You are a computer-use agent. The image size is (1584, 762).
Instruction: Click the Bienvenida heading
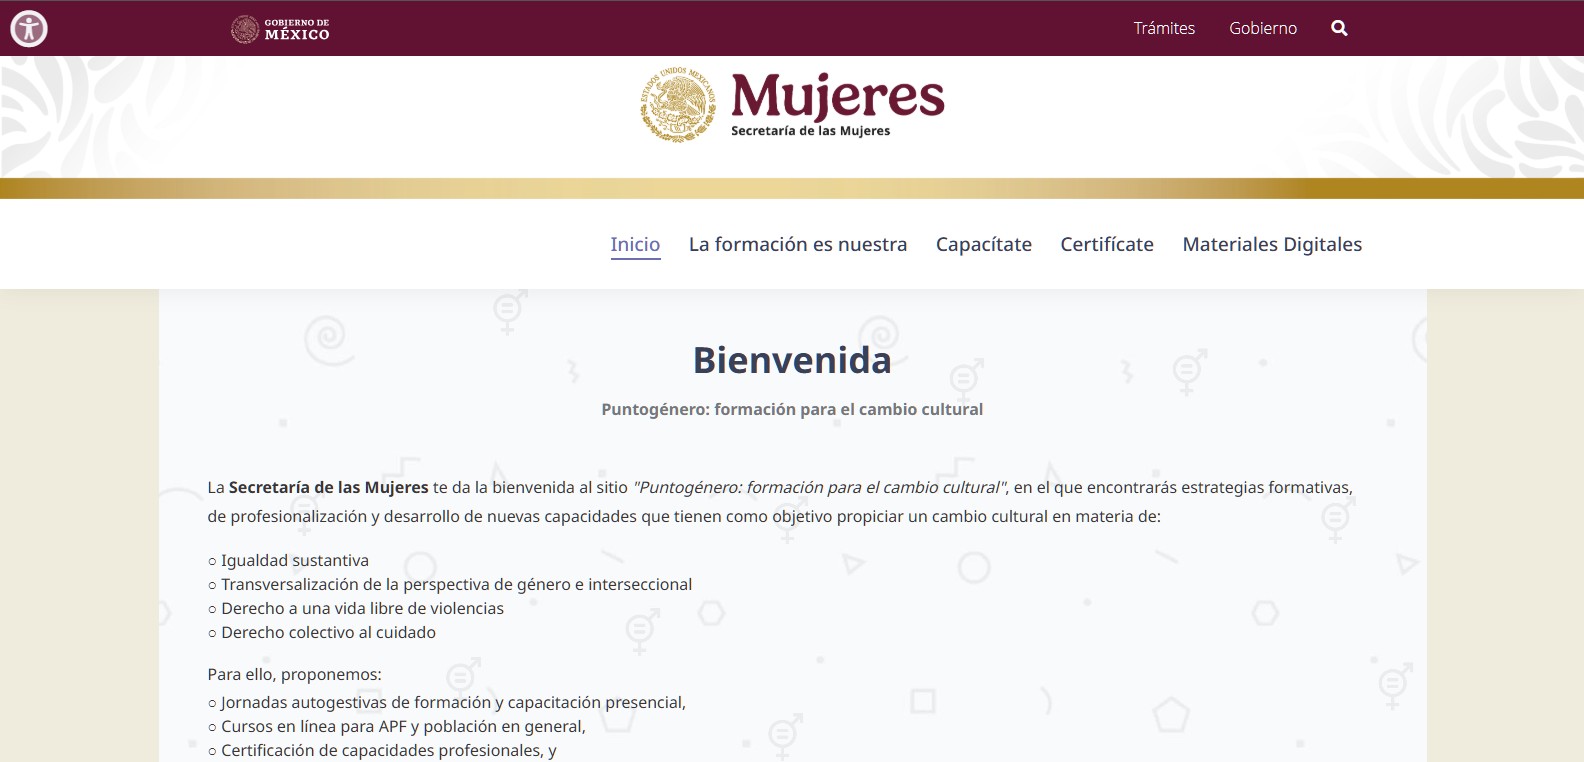coord(792,360)
